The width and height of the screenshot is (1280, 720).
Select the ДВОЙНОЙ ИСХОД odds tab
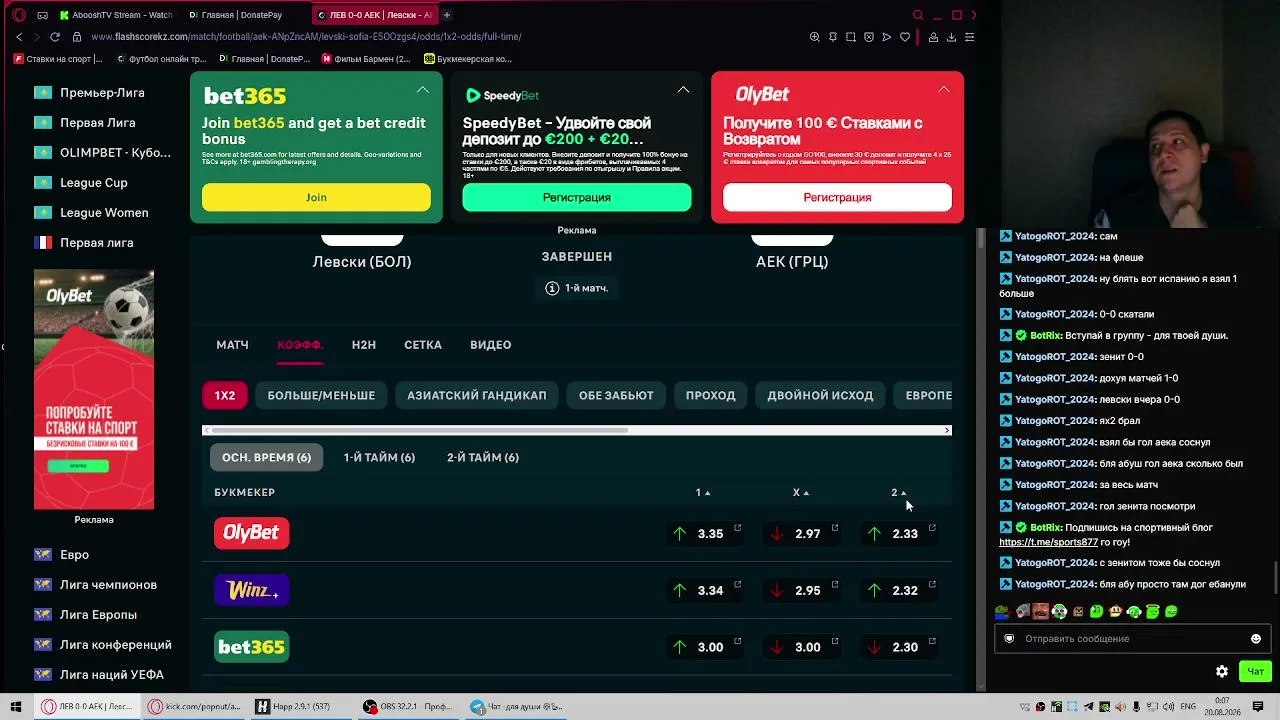[820, 395]
